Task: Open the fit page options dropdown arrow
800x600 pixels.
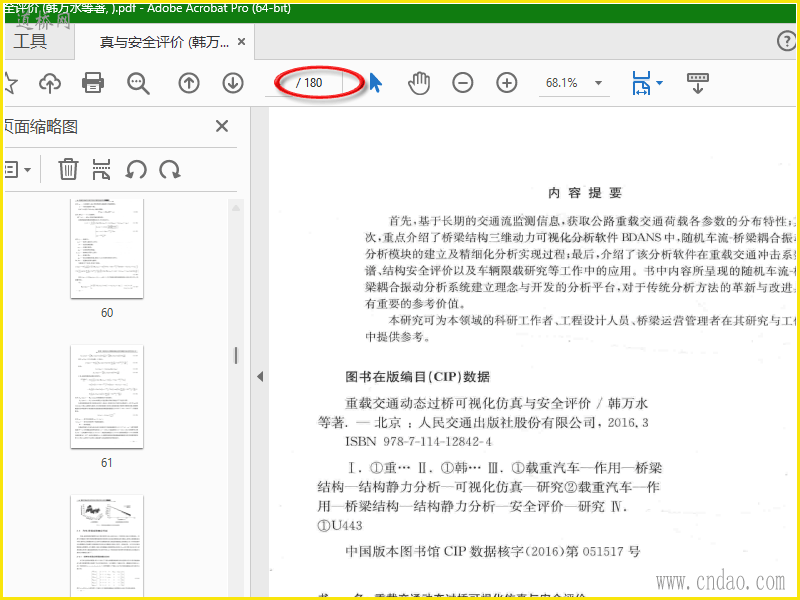Action: [x=659, y=83]
